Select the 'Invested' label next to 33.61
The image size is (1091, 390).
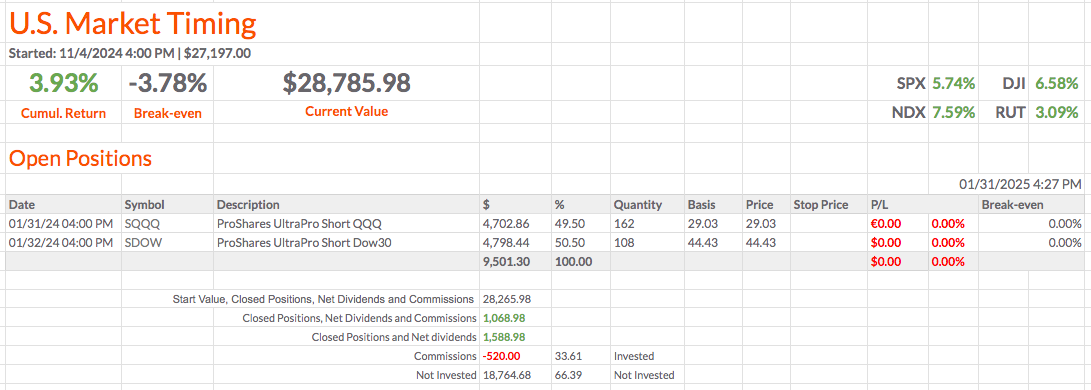tap(634, 356)
